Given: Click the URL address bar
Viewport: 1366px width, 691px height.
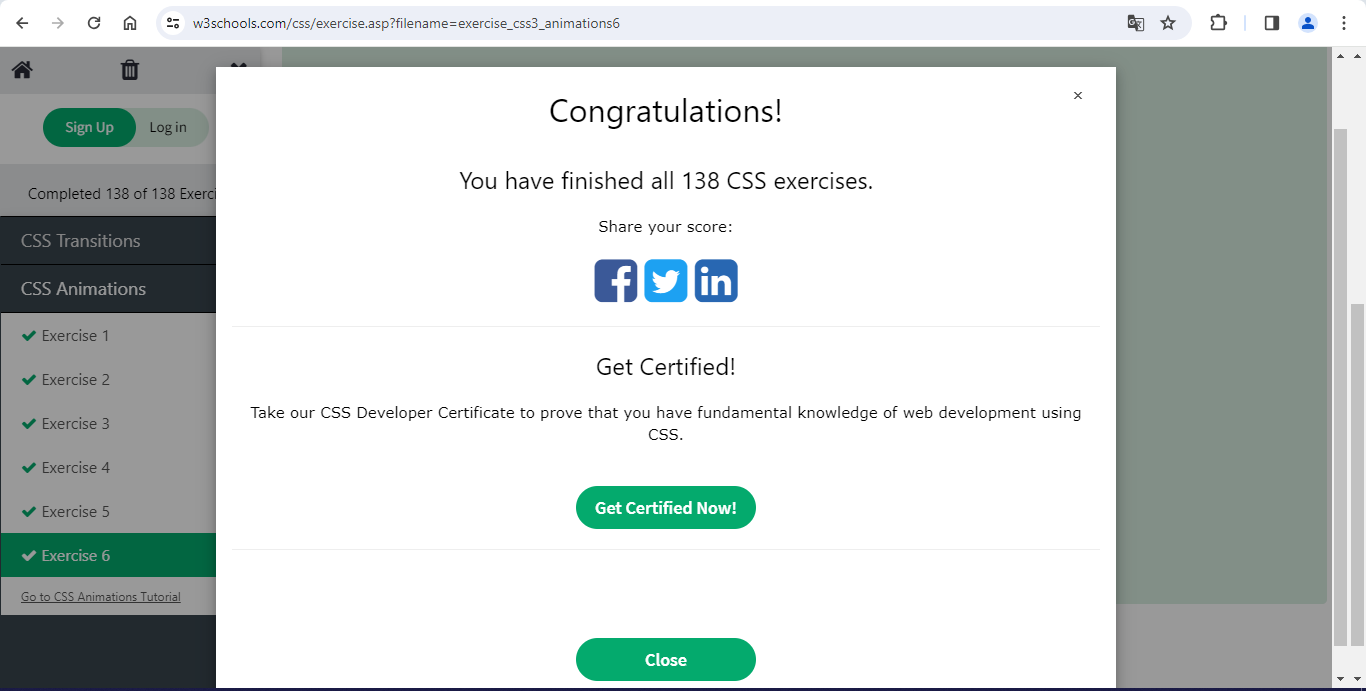Looking at the screenshot, I should click(x=640, y=23).
